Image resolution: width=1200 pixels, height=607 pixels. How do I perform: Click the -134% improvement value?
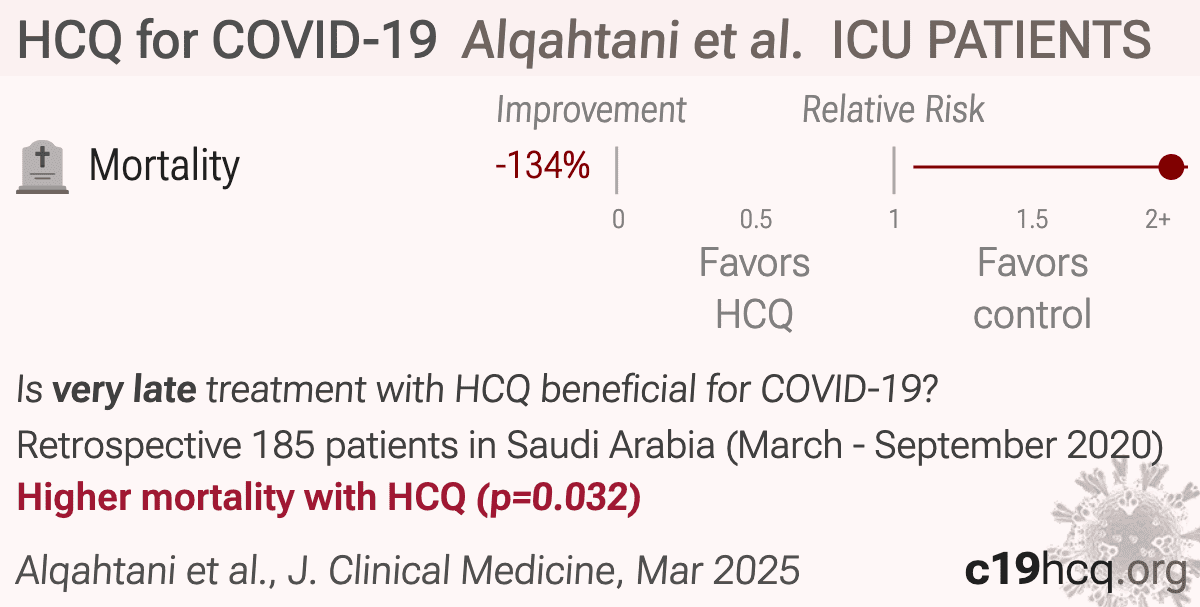[x=543, y=166]
